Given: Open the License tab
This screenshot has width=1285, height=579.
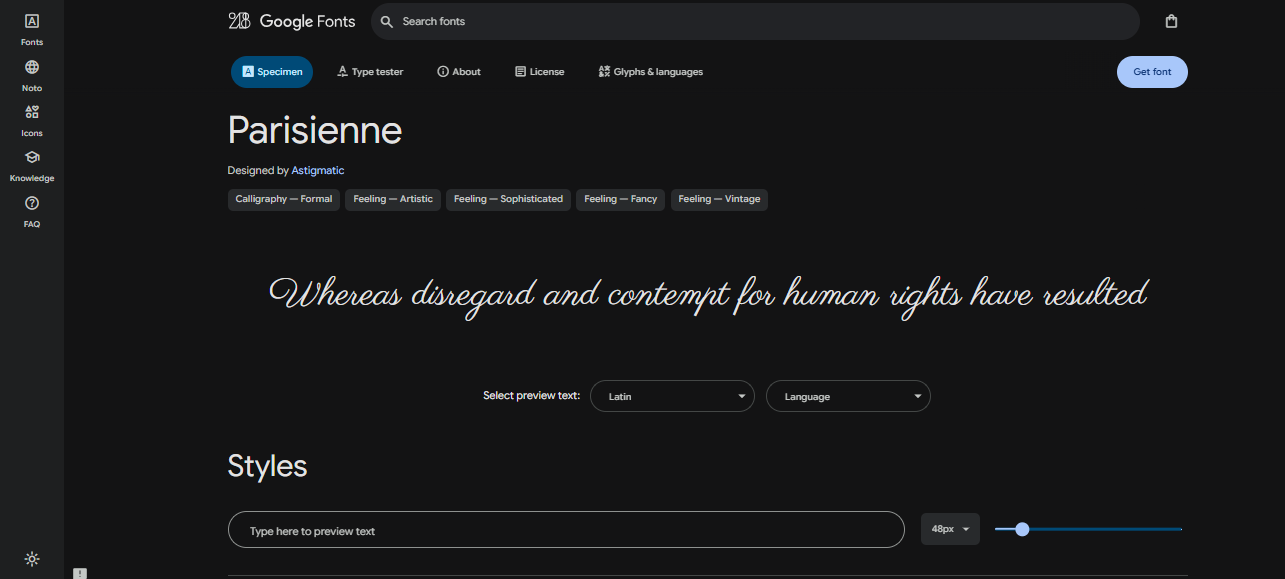Looking at the screenshot, I should [x=540, y=72].
